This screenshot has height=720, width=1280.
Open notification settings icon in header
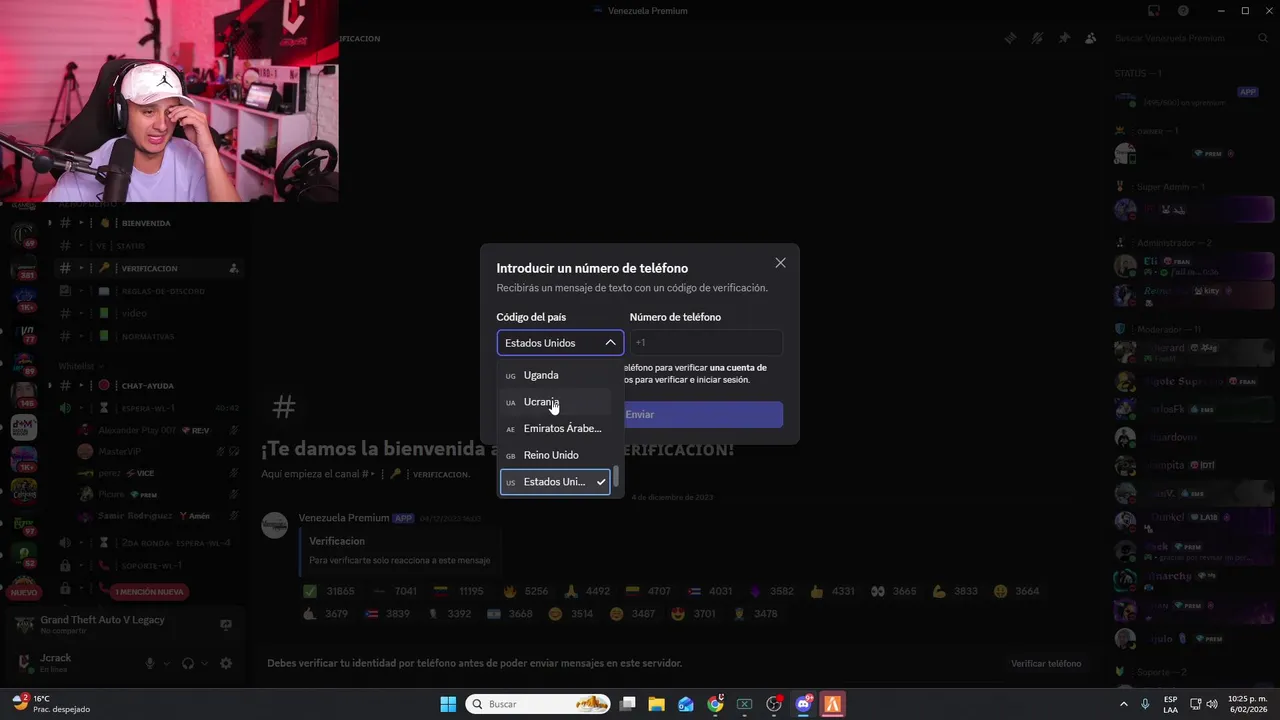[x=1037, y=38]
